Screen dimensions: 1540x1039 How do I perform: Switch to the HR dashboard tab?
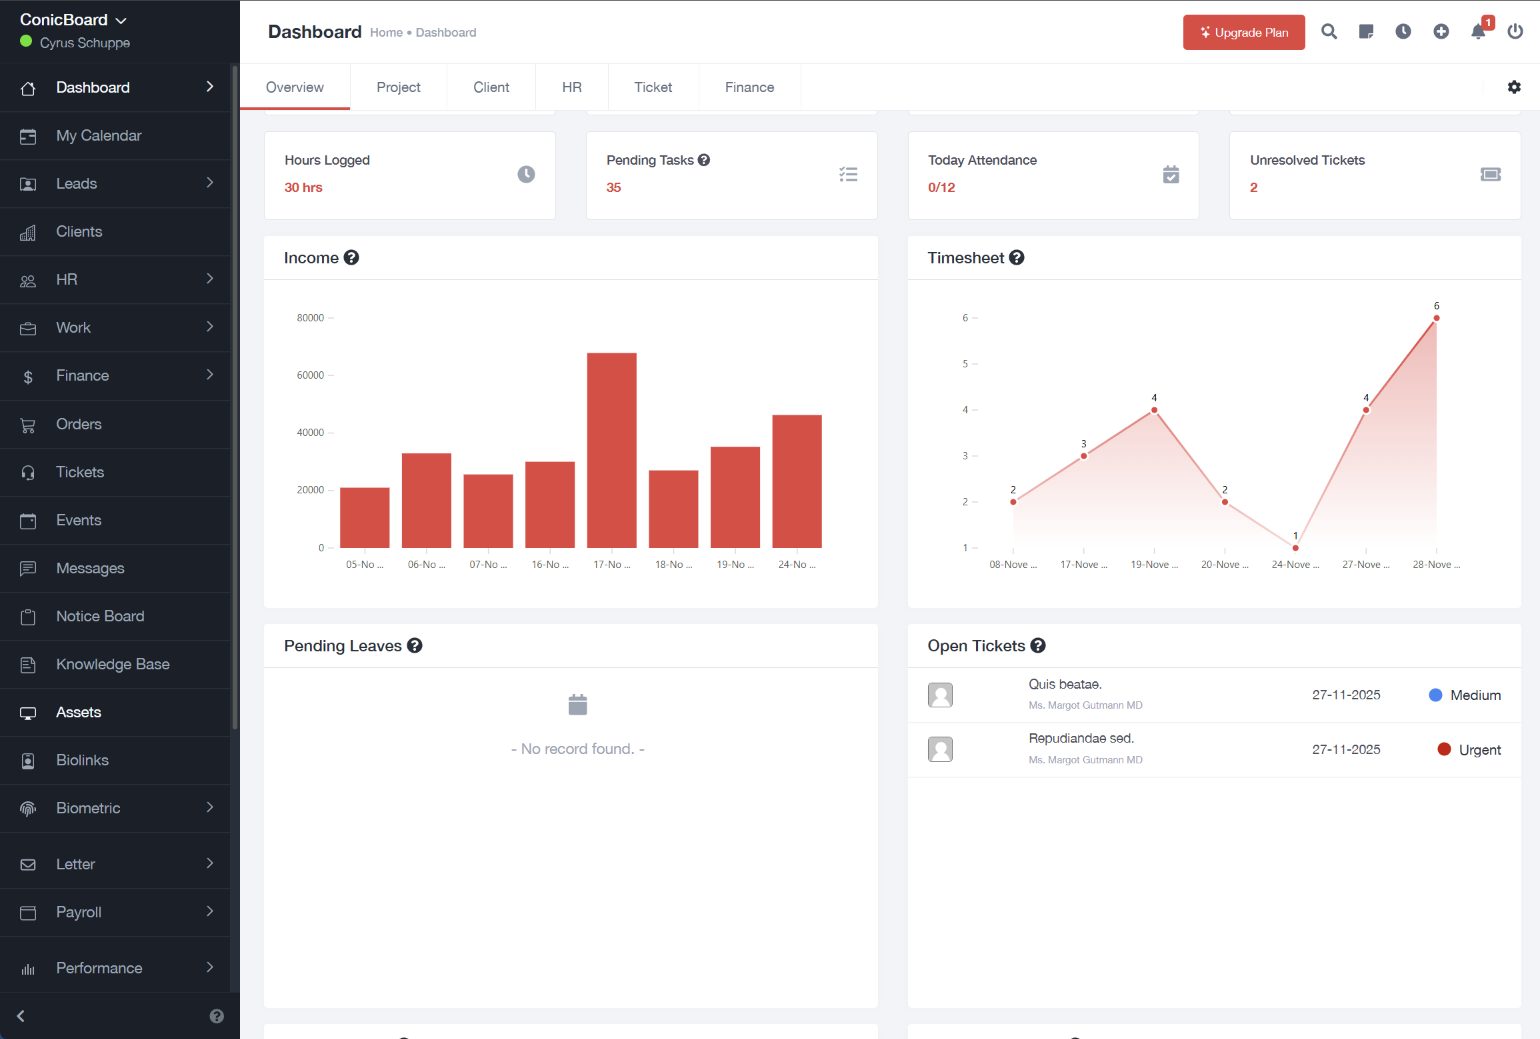(572, 87)
